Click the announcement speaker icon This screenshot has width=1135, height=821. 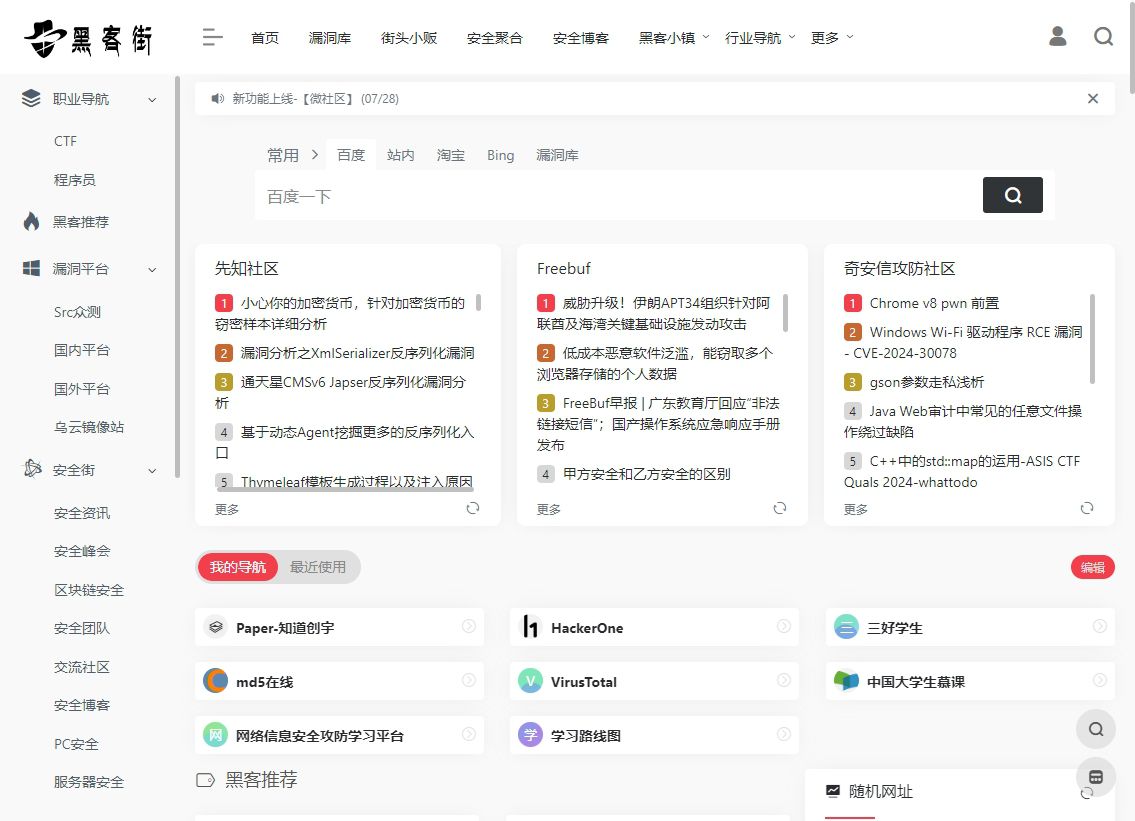[217, 98]
